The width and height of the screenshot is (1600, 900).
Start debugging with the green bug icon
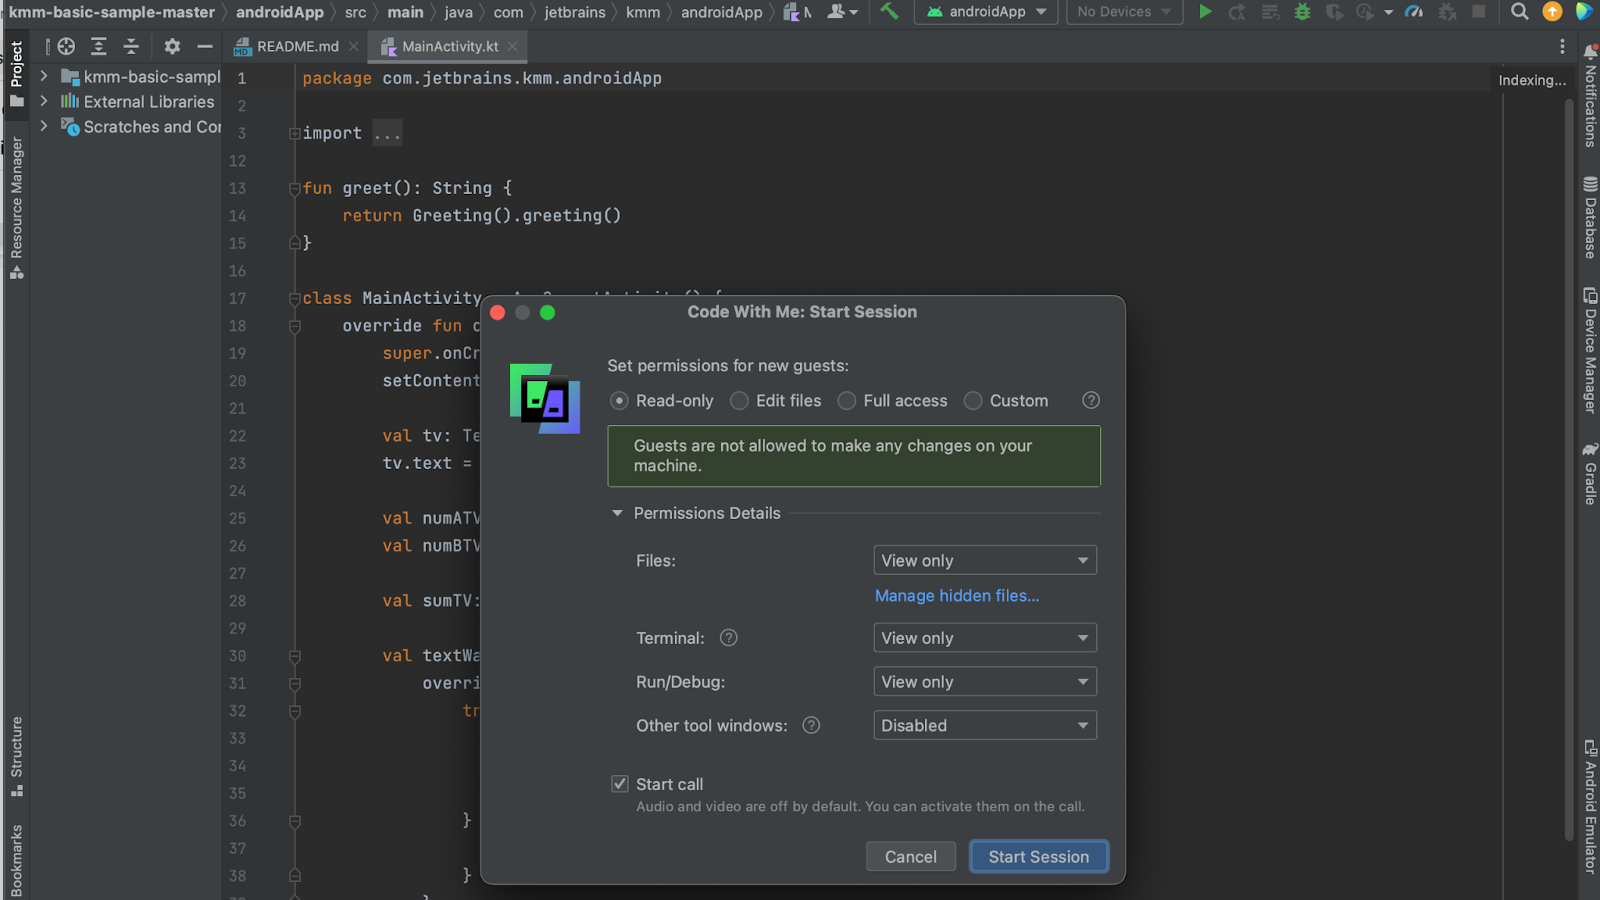point(1302,12)
